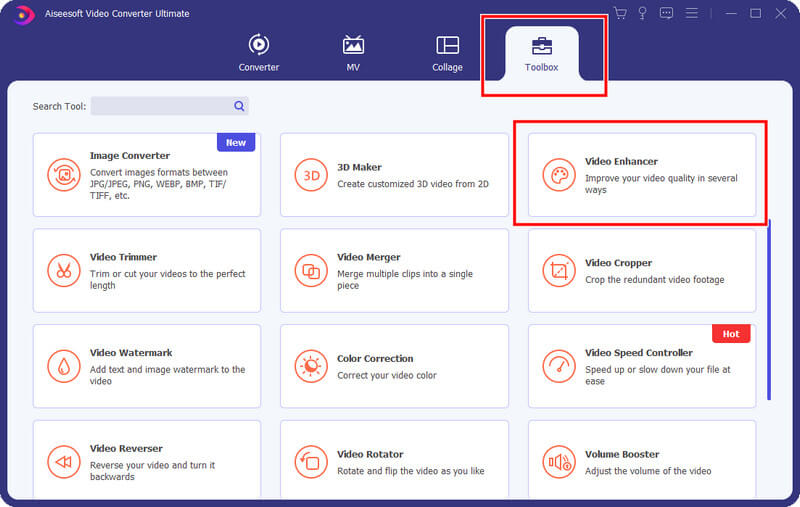Image resolution: width=800 pixels, height=507 pixels.
Task: Open the Color Correction tool
Action: pyautogui.click(x=394, y=366)
